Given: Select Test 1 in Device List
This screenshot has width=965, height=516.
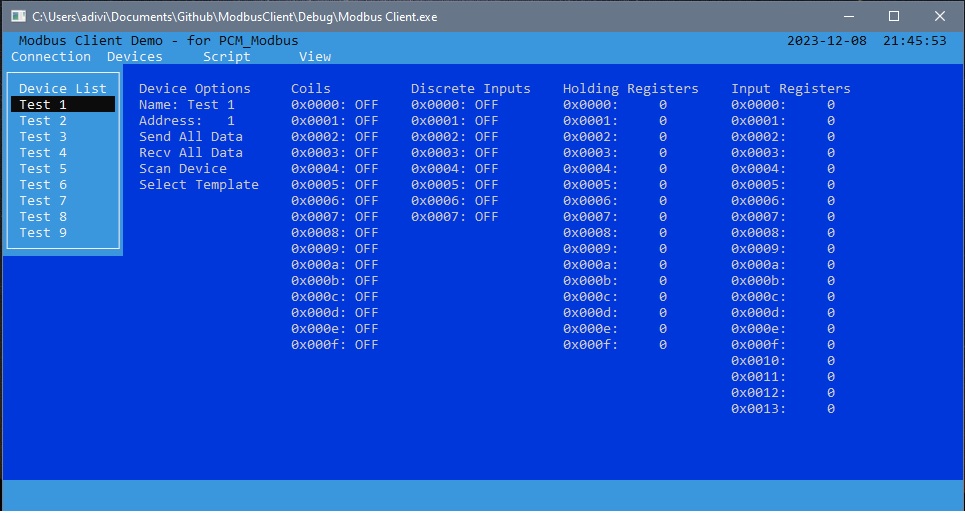Looking at the screenshot, I should tap(43, 105).
